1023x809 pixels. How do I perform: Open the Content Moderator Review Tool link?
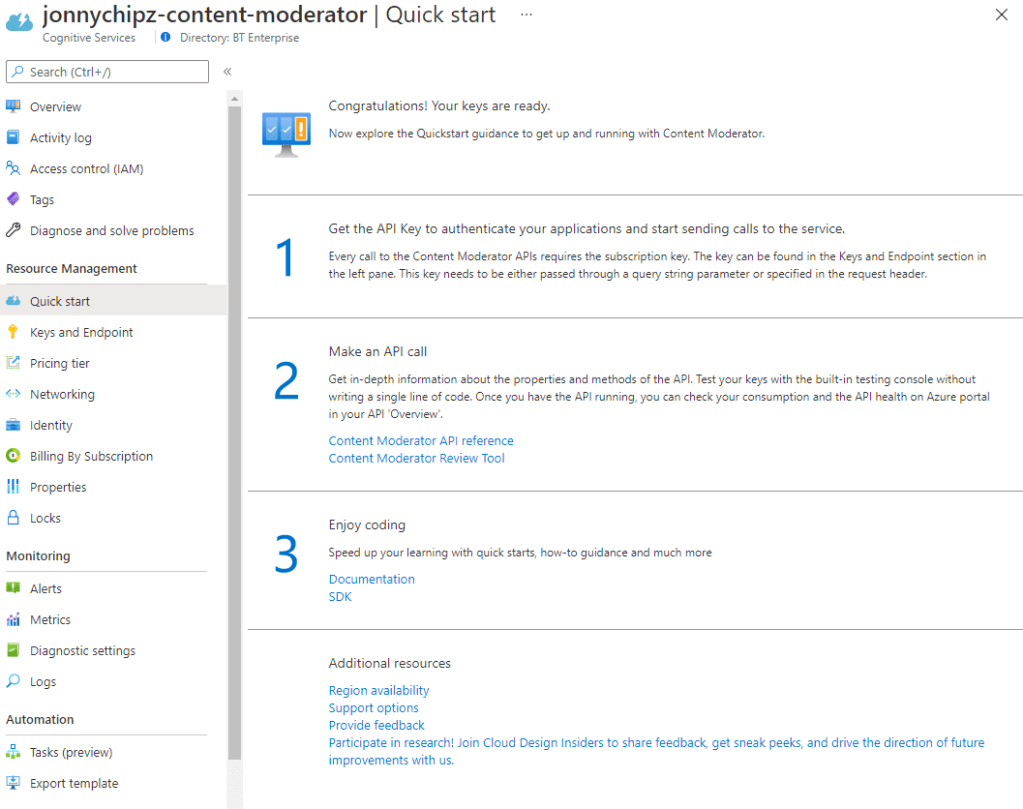point(416,459)
